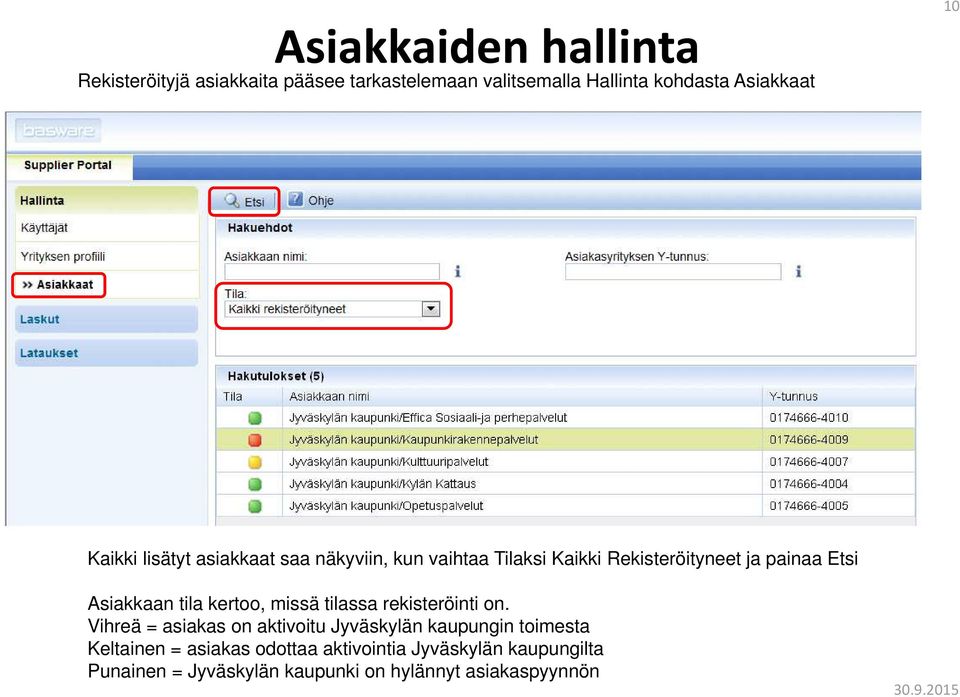Click Y-tunnus value 0174666-4004
The image size is (960, 697).
click(x=809, y=484)
